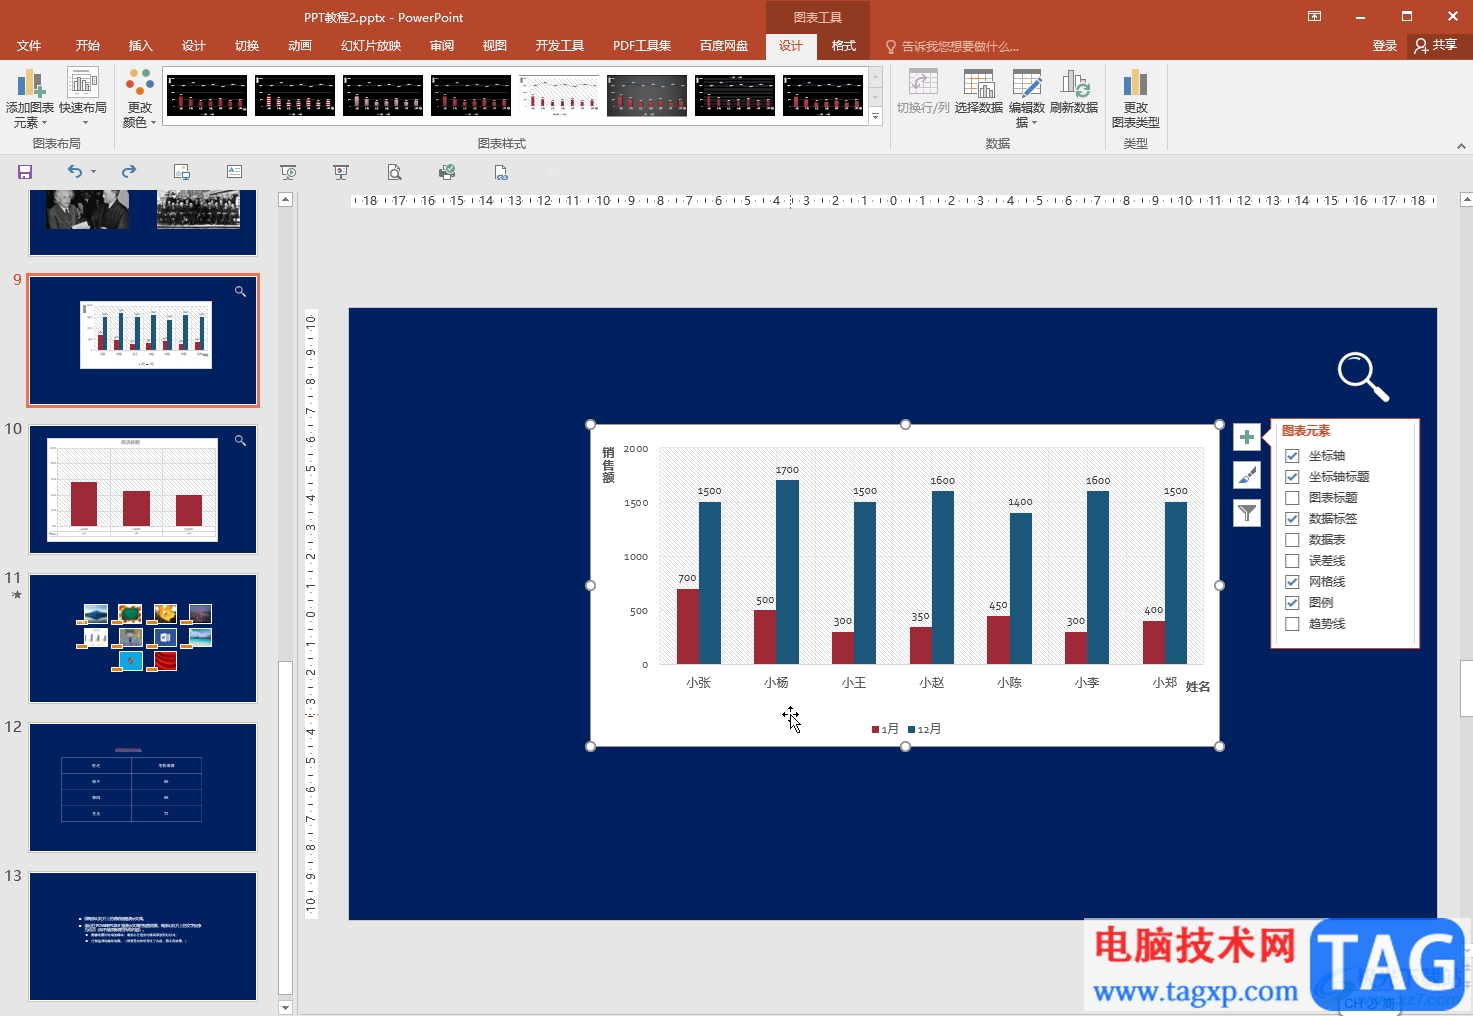
Task: Select the first black chart style thumbnail
Action: (207, 96)
